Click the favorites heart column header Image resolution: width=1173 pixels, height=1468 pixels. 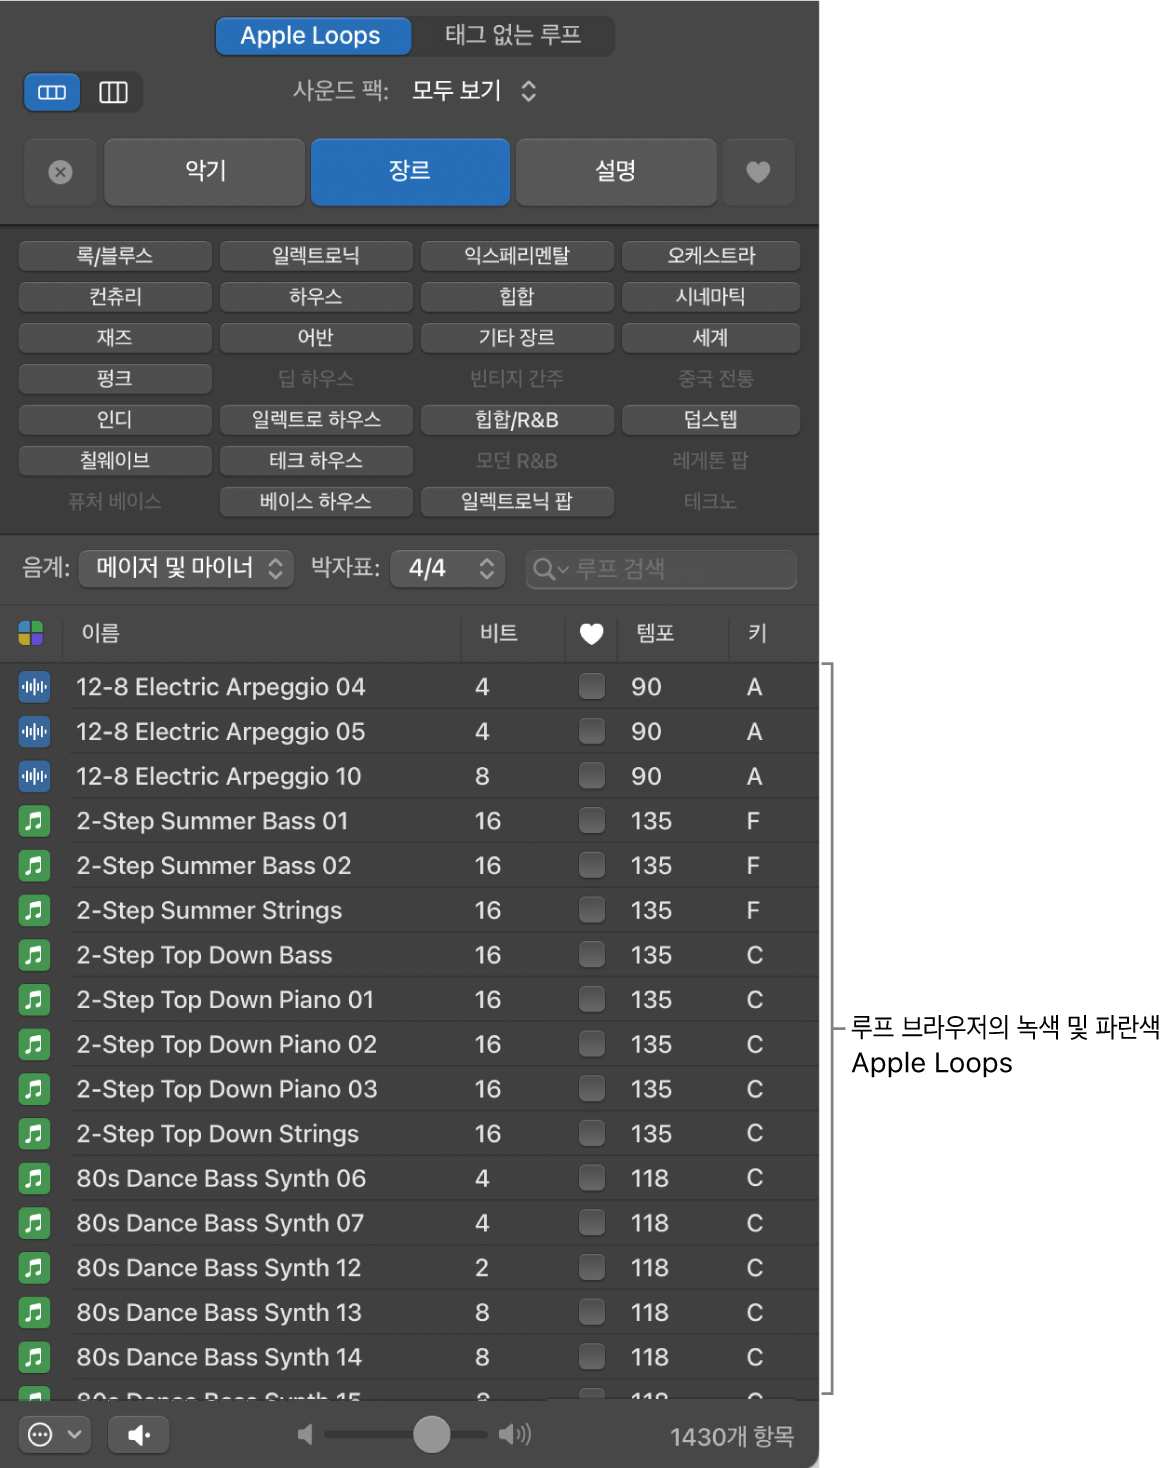point(591,634)
